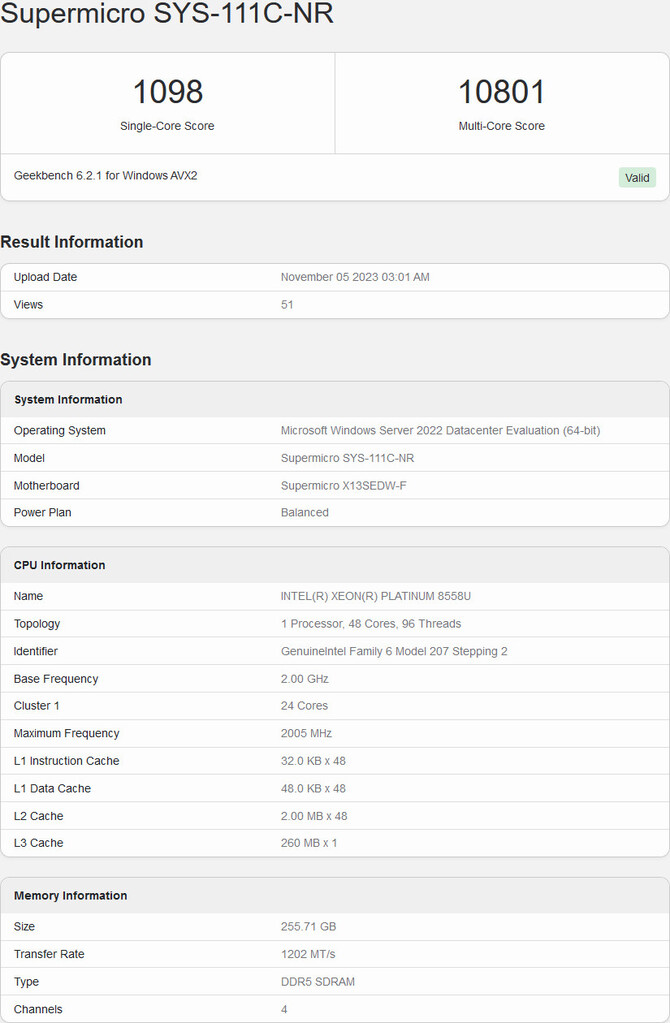Click the 32.0 KB x 48 cache value
Screen dimensions: 670x1023
[x=313, y=761]
